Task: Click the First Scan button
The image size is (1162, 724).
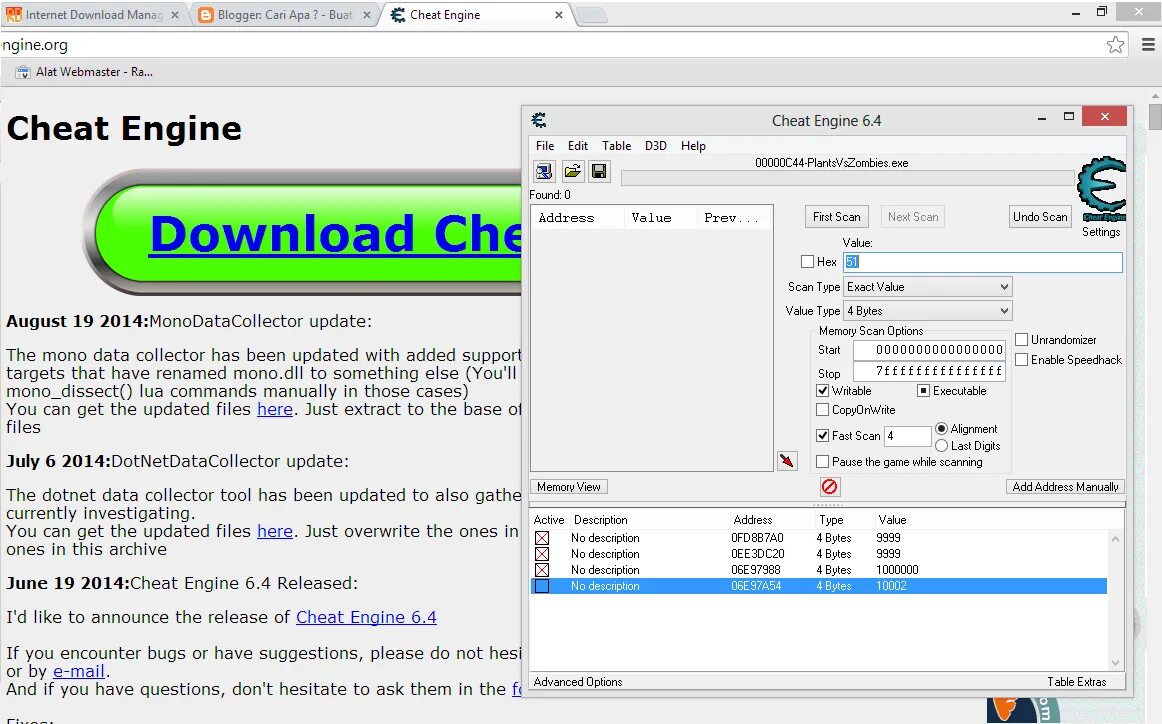Action: click(837, 217)
